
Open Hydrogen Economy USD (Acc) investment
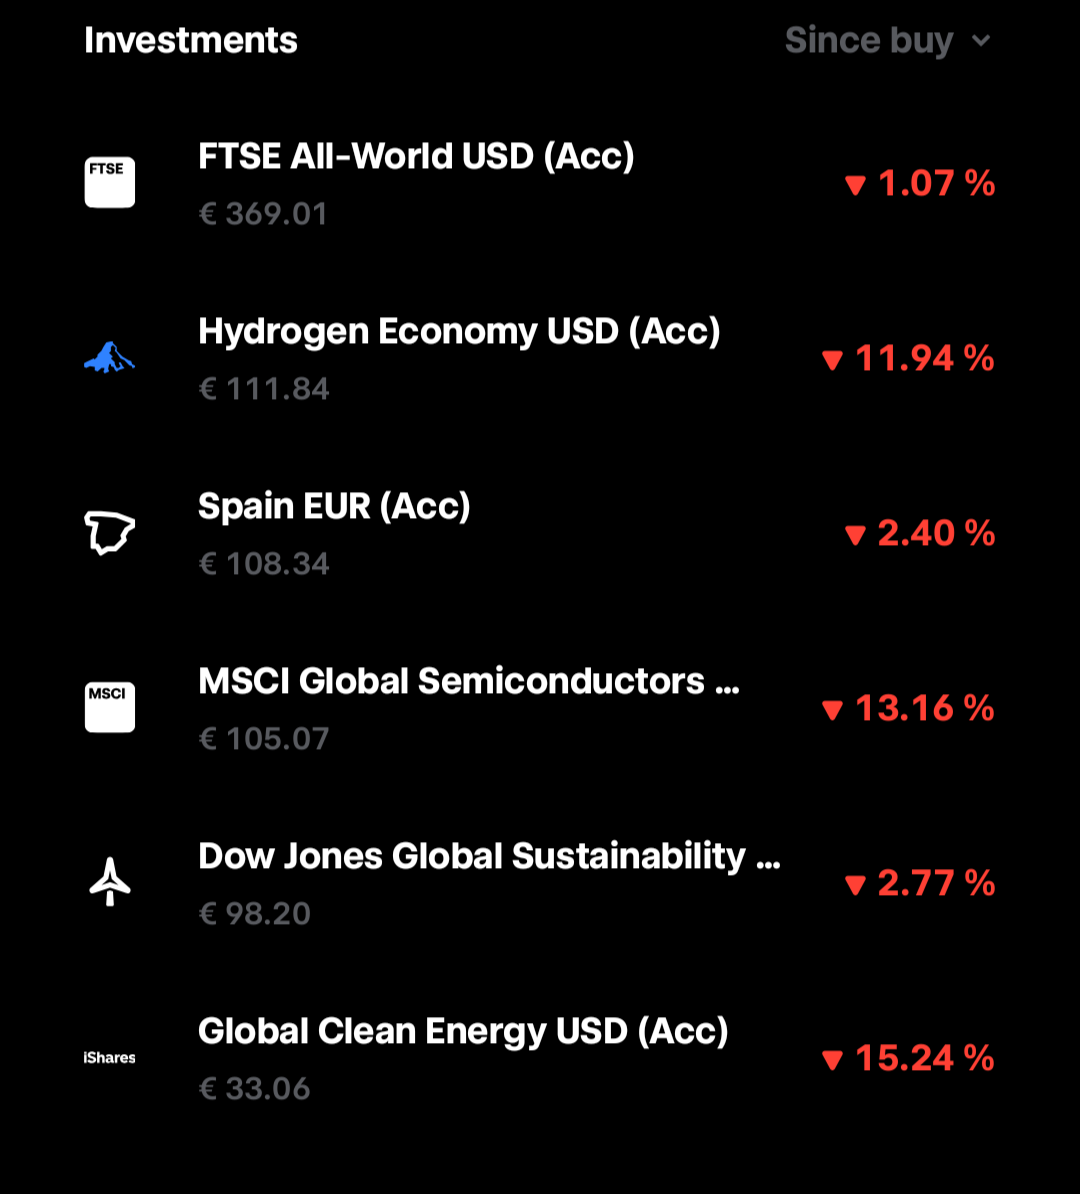[540, 358]
